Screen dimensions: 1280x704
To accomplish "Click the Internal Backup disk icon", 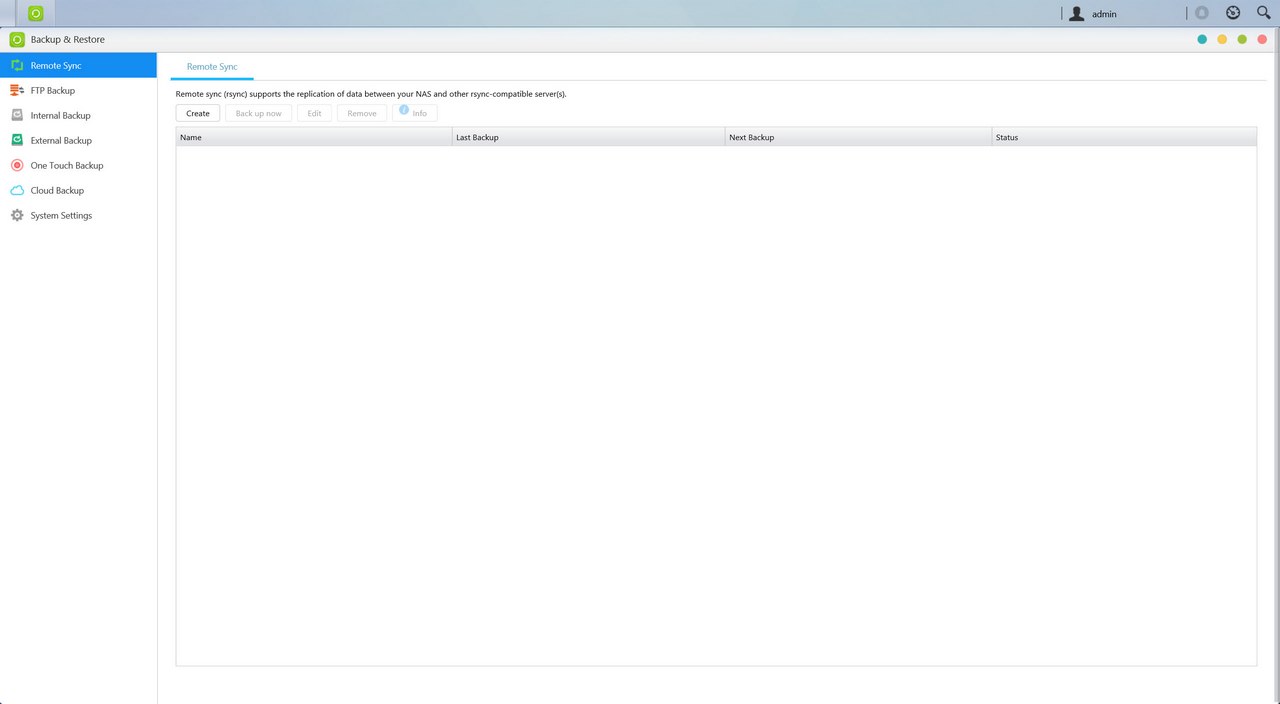I will click(17, 115).
